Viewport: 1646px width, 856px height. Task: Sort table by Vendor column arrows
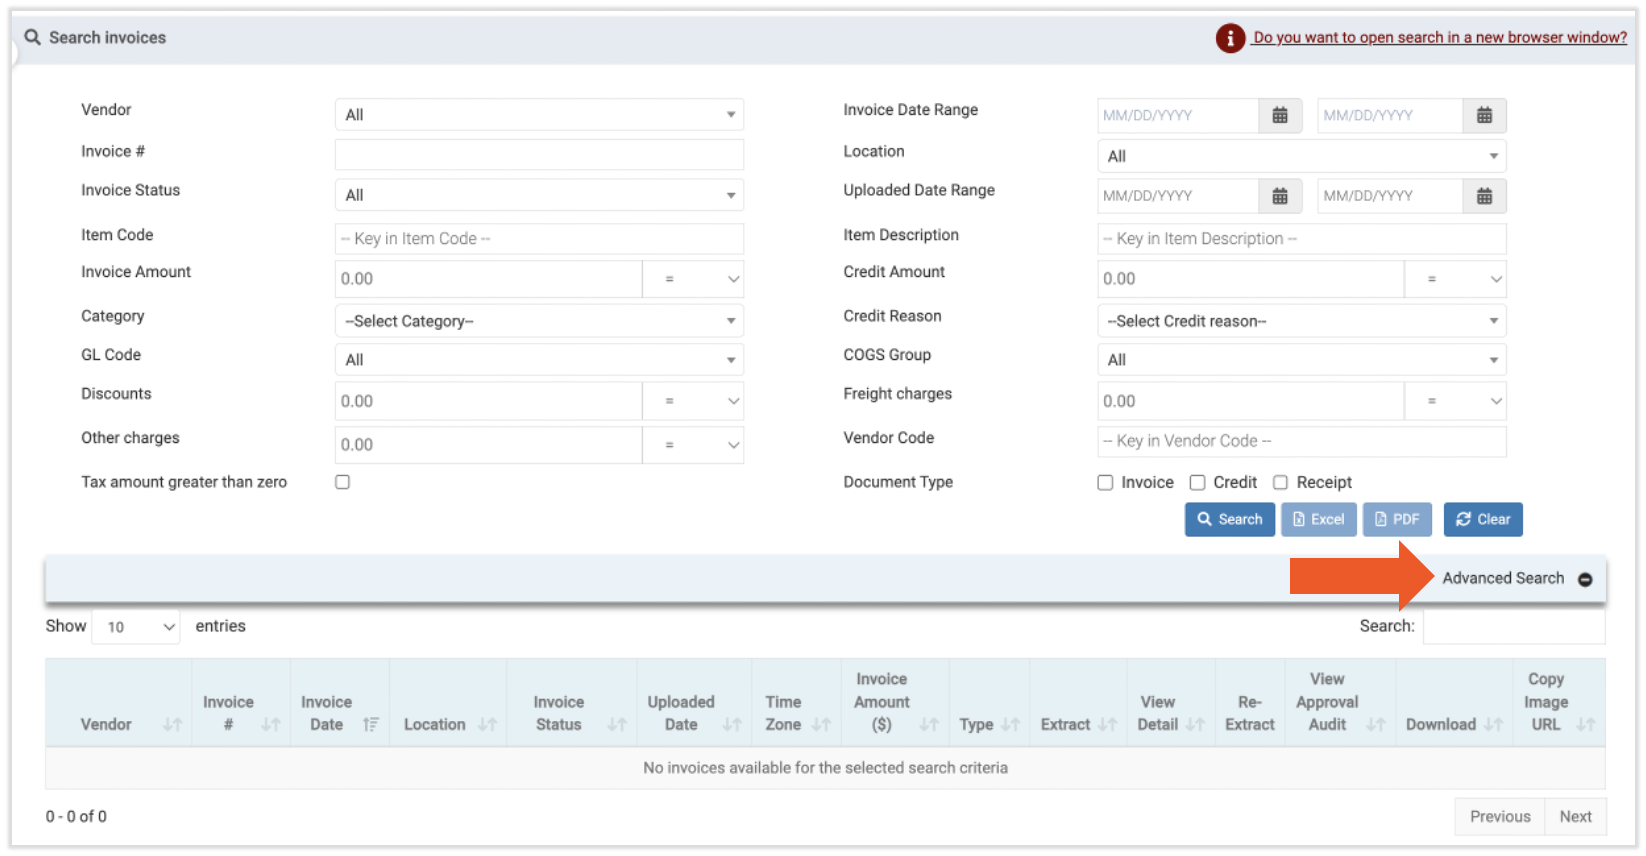(x=172, y=724)
